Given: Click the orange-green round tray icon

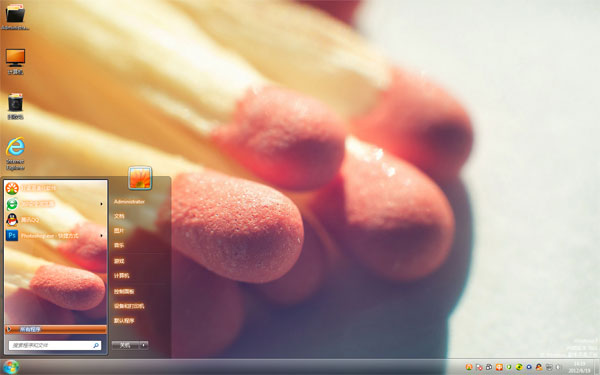Looking at the screenshot, I should pyautogui.click(x=469, y=367).
